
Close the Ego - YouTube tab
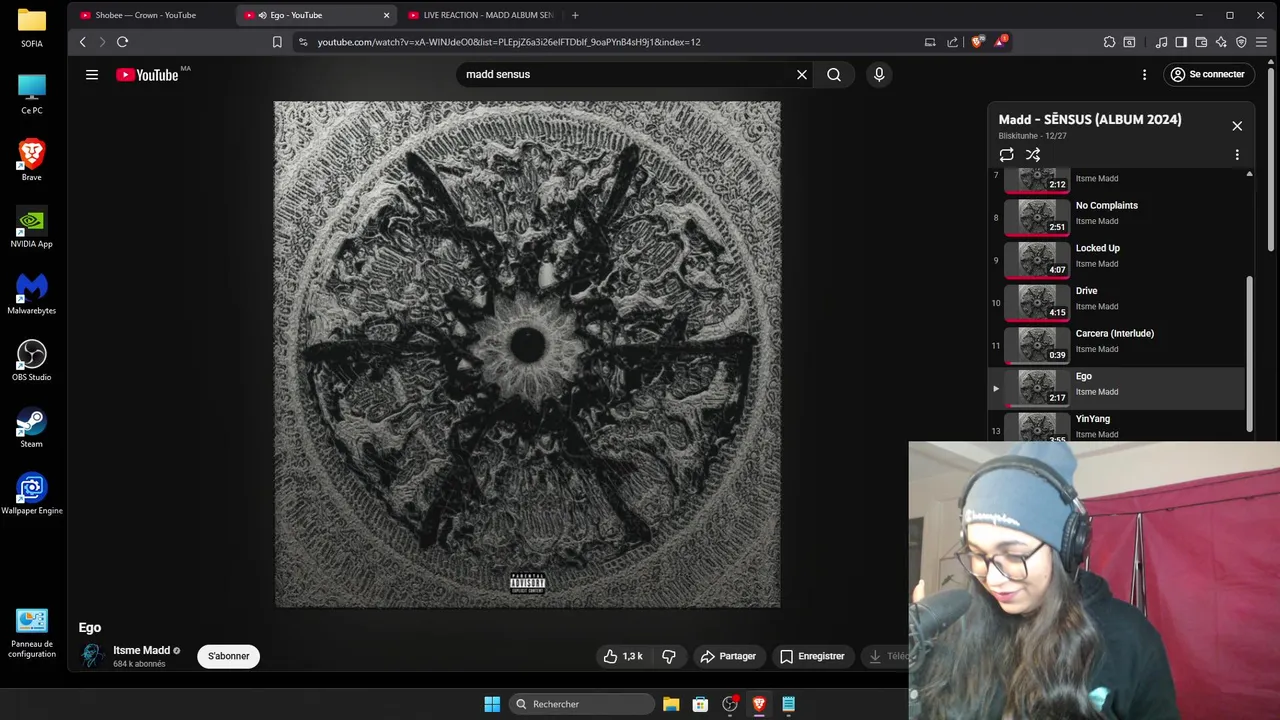pos(386,15)
